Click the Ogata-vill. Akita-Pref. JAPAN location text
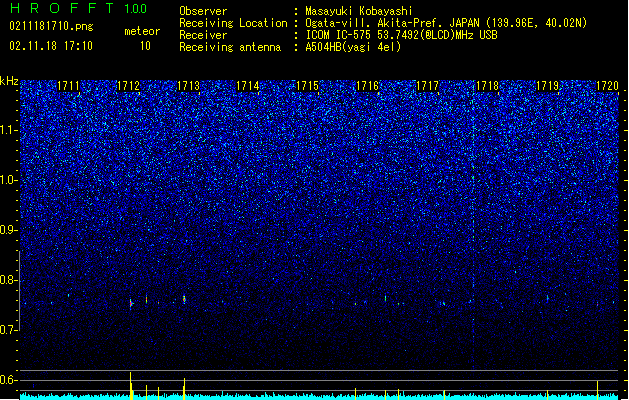This screenshot has height=400, width=629. [x=446, y=23]
